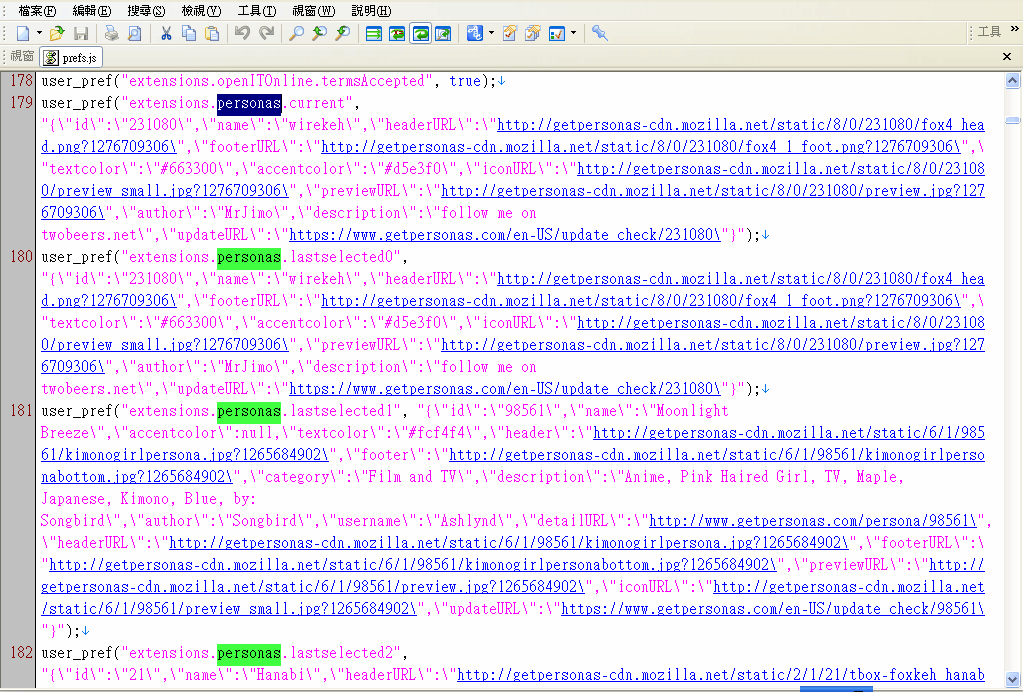Expand the configuration selector dropdown arrow
This screenshot has width=1023, height=692.
[x=573, y=34]
